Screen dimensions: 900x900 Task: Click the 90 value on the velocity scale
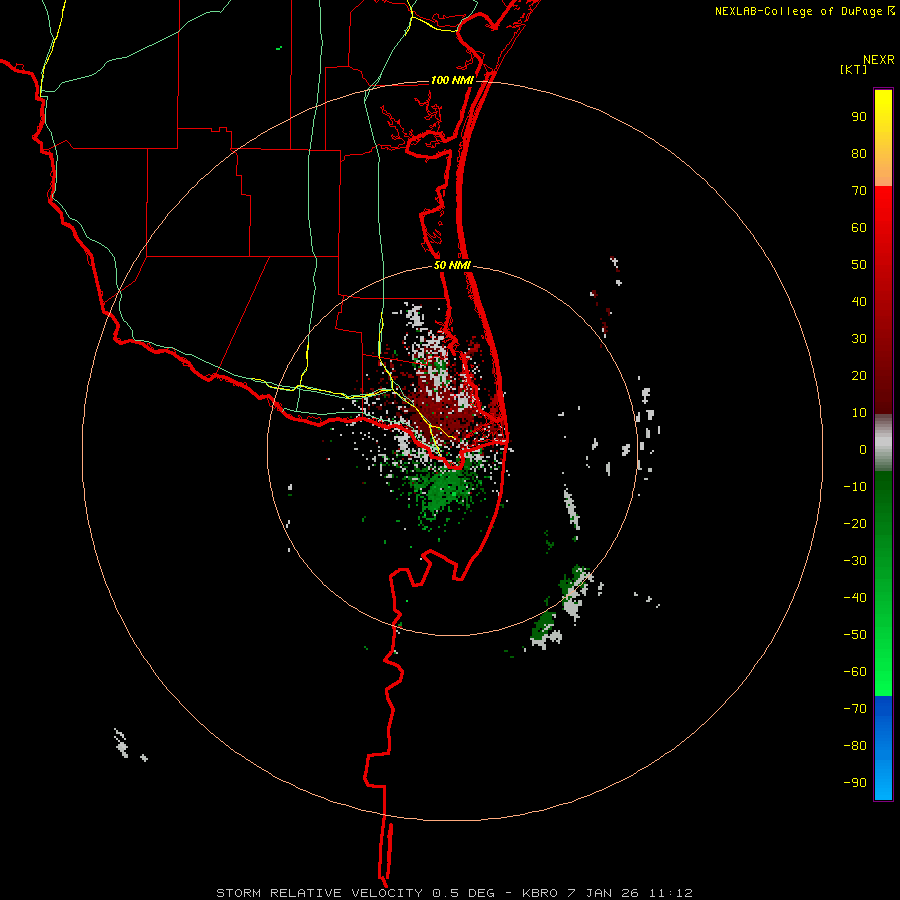click(x=859, y=117)
